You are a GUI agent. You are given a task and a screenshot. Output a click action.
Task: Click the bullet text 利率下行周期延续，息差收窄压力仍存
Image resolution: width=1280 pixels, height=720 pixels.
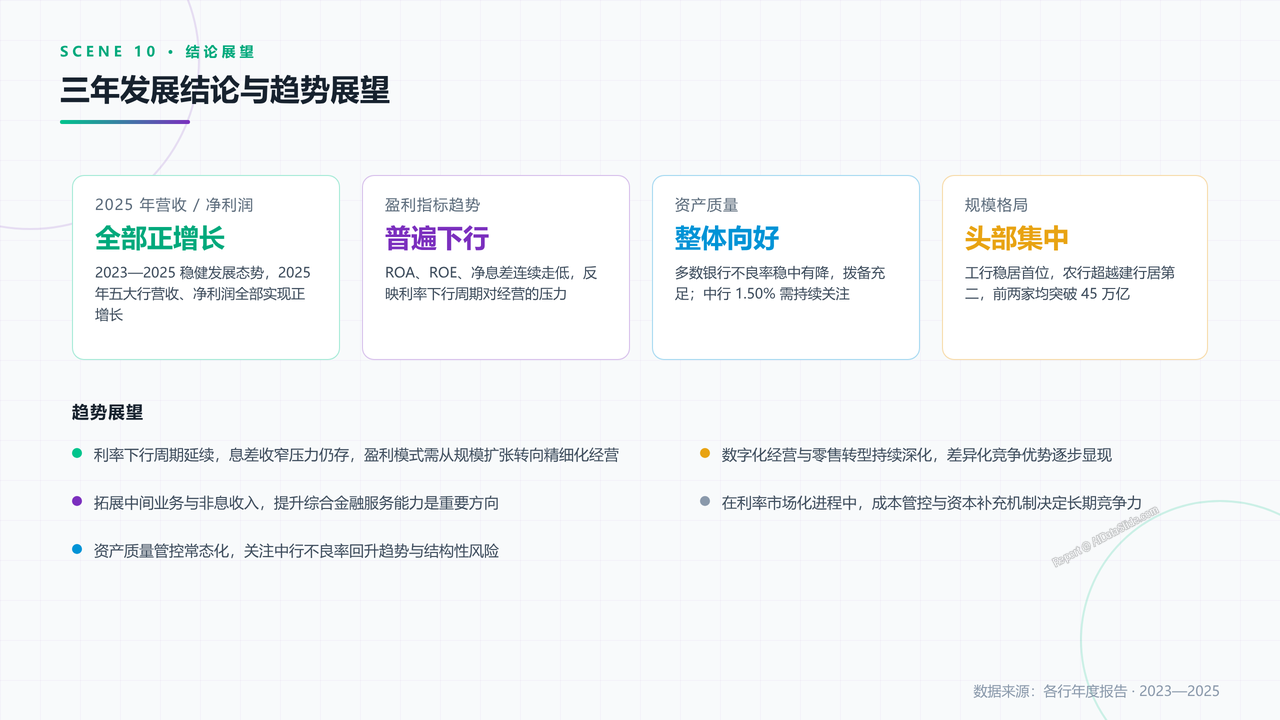click(356, 455)
